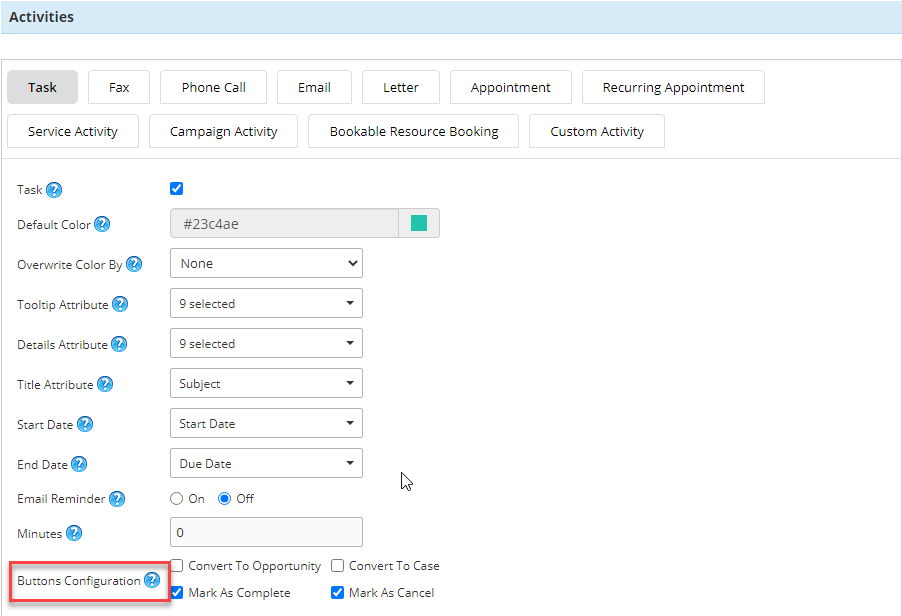Image resolution: width=902 pixels, height=616 pixels.
Task: Click the teal Default Color swatch
Action: pyautogui.click(x=419, y=223)
